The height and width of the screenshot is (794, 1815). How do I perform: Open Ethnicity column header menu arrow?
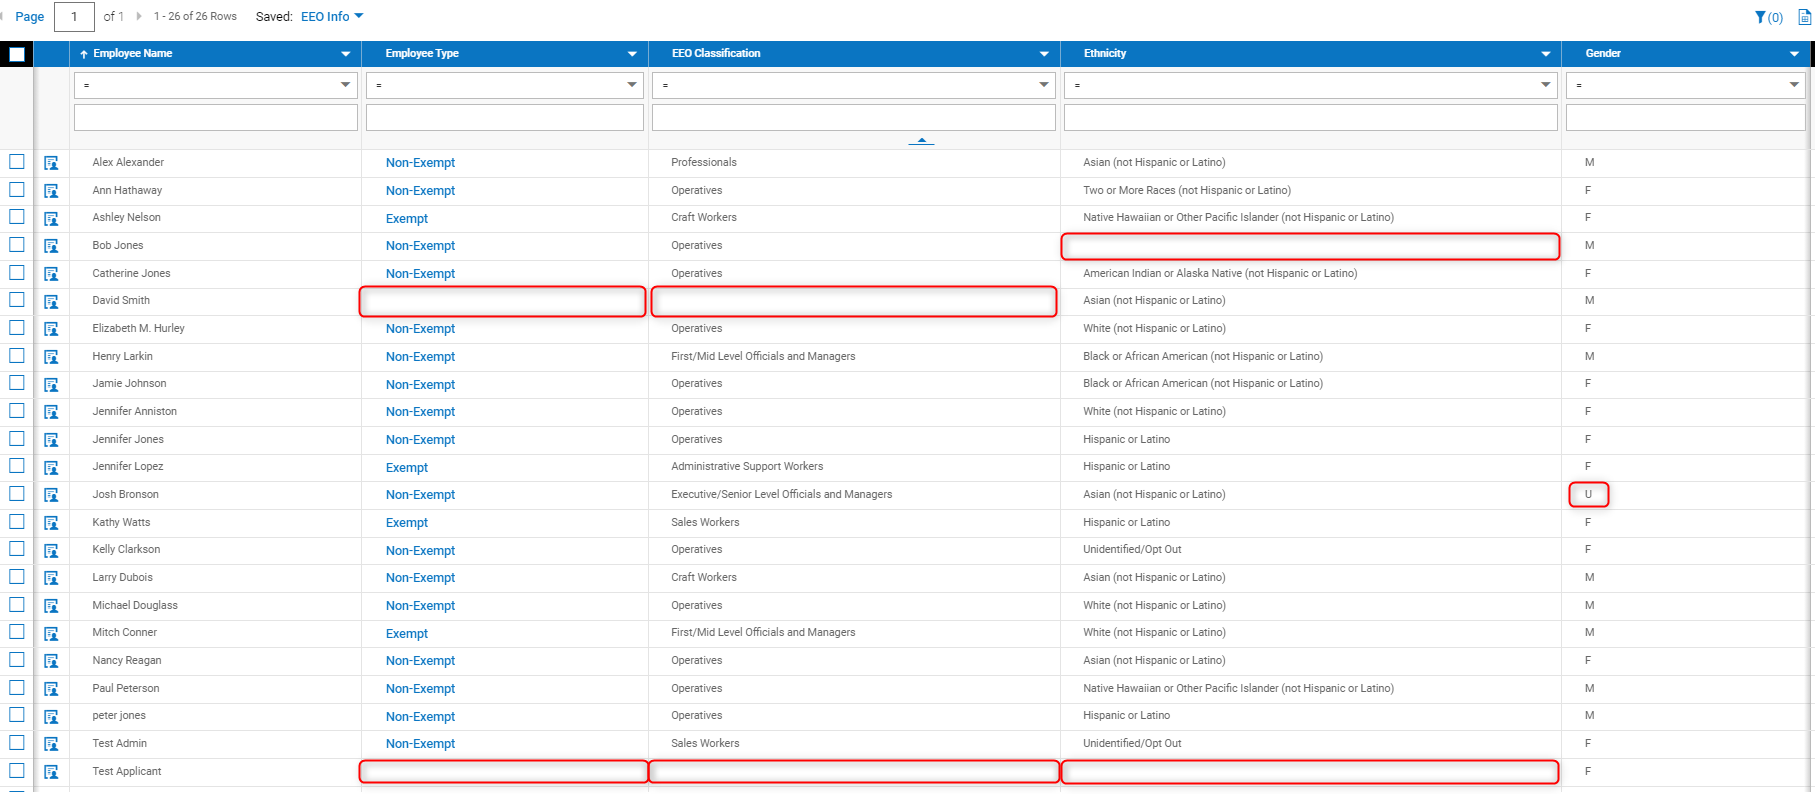[1546, 54]
